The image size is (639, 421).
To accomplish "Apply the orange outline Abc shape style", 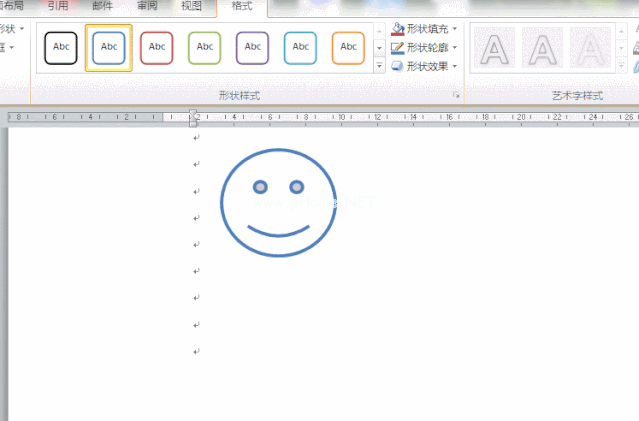I will pyautogui.click(x=348, y=47).
